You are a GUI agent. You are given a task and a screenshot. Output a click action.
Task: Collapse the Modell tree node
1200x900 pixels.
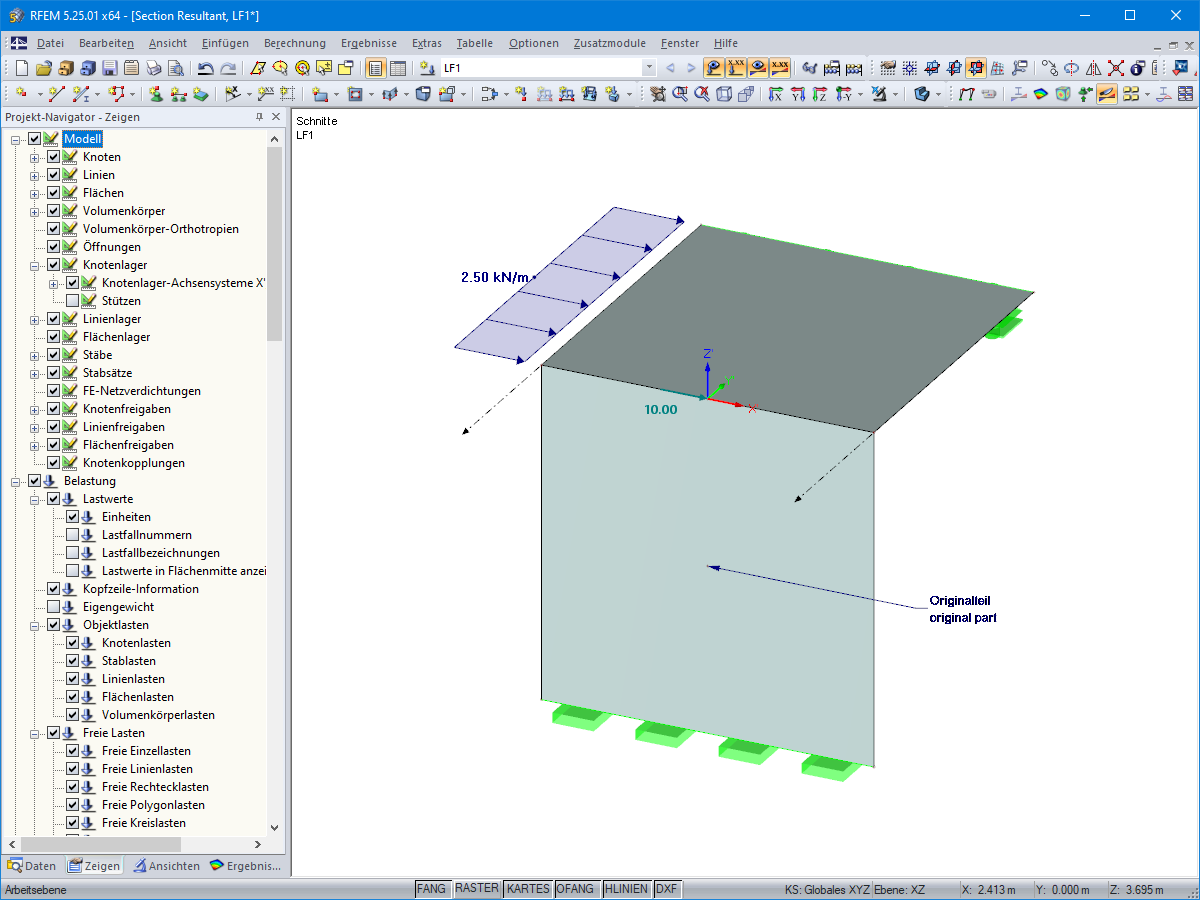click(x=16, y=139)
